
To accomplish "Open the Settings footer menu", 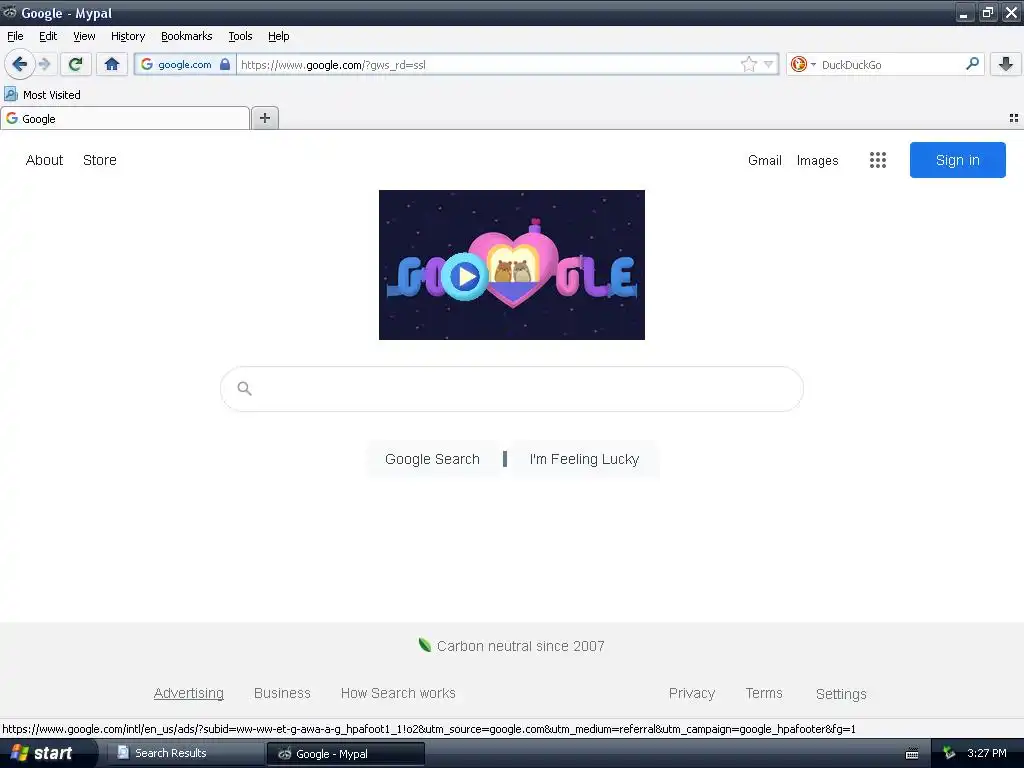I will pyautogui.click(x=841, y=694).
